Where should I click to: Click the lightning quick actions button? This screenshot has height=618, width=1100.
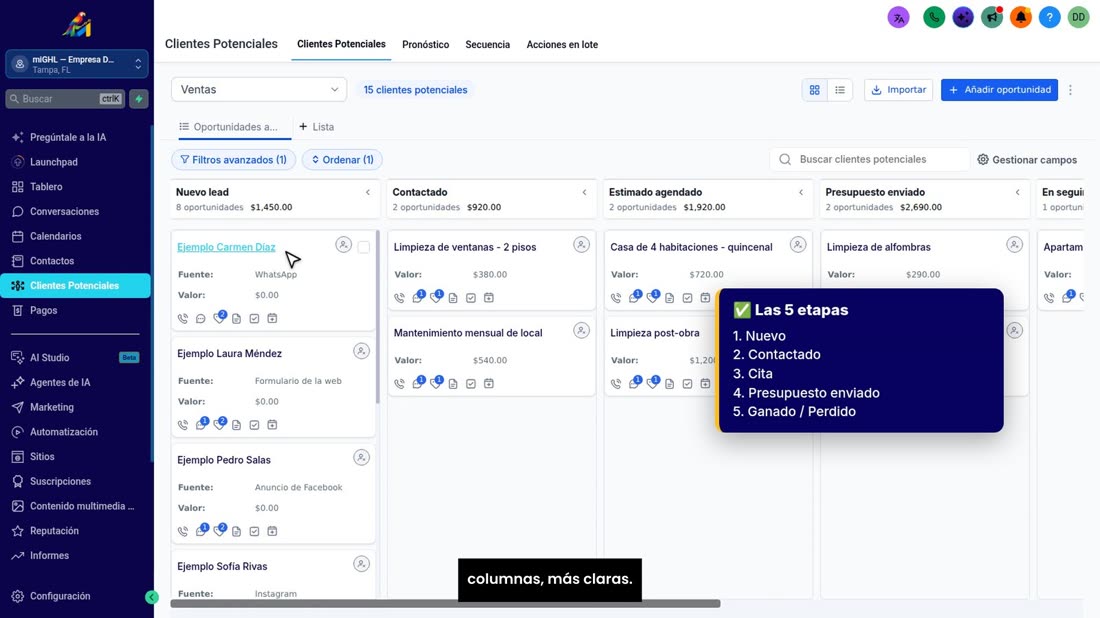tap(139, 99)
